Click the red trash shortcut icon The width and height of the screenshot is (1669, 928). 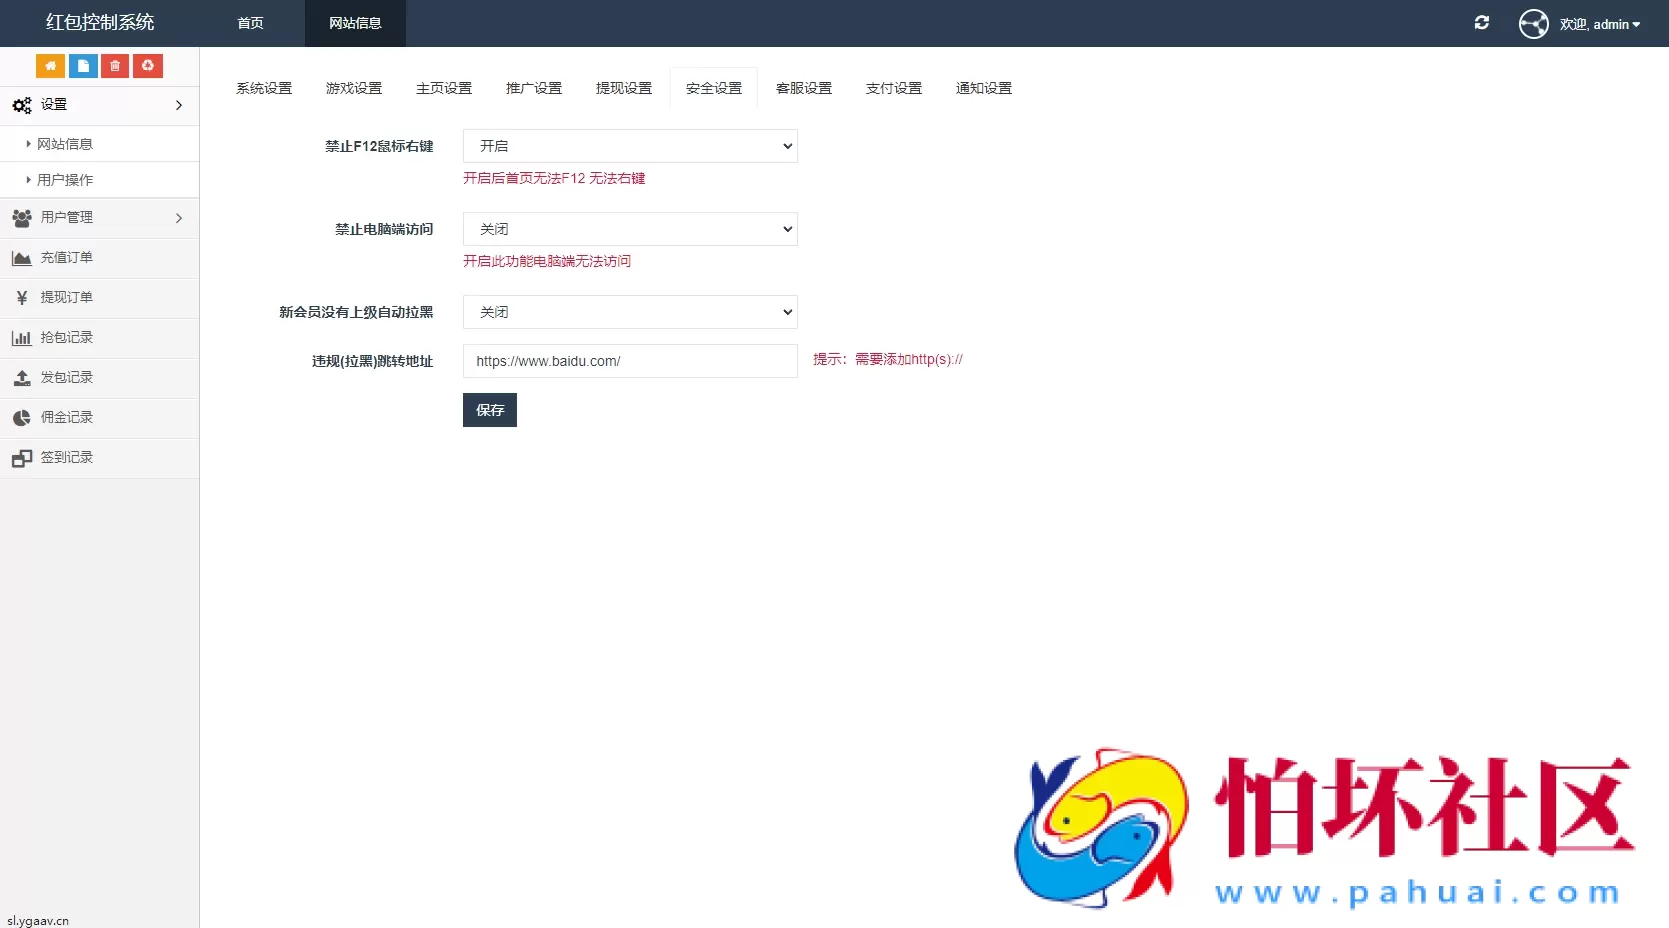[114, 65]
